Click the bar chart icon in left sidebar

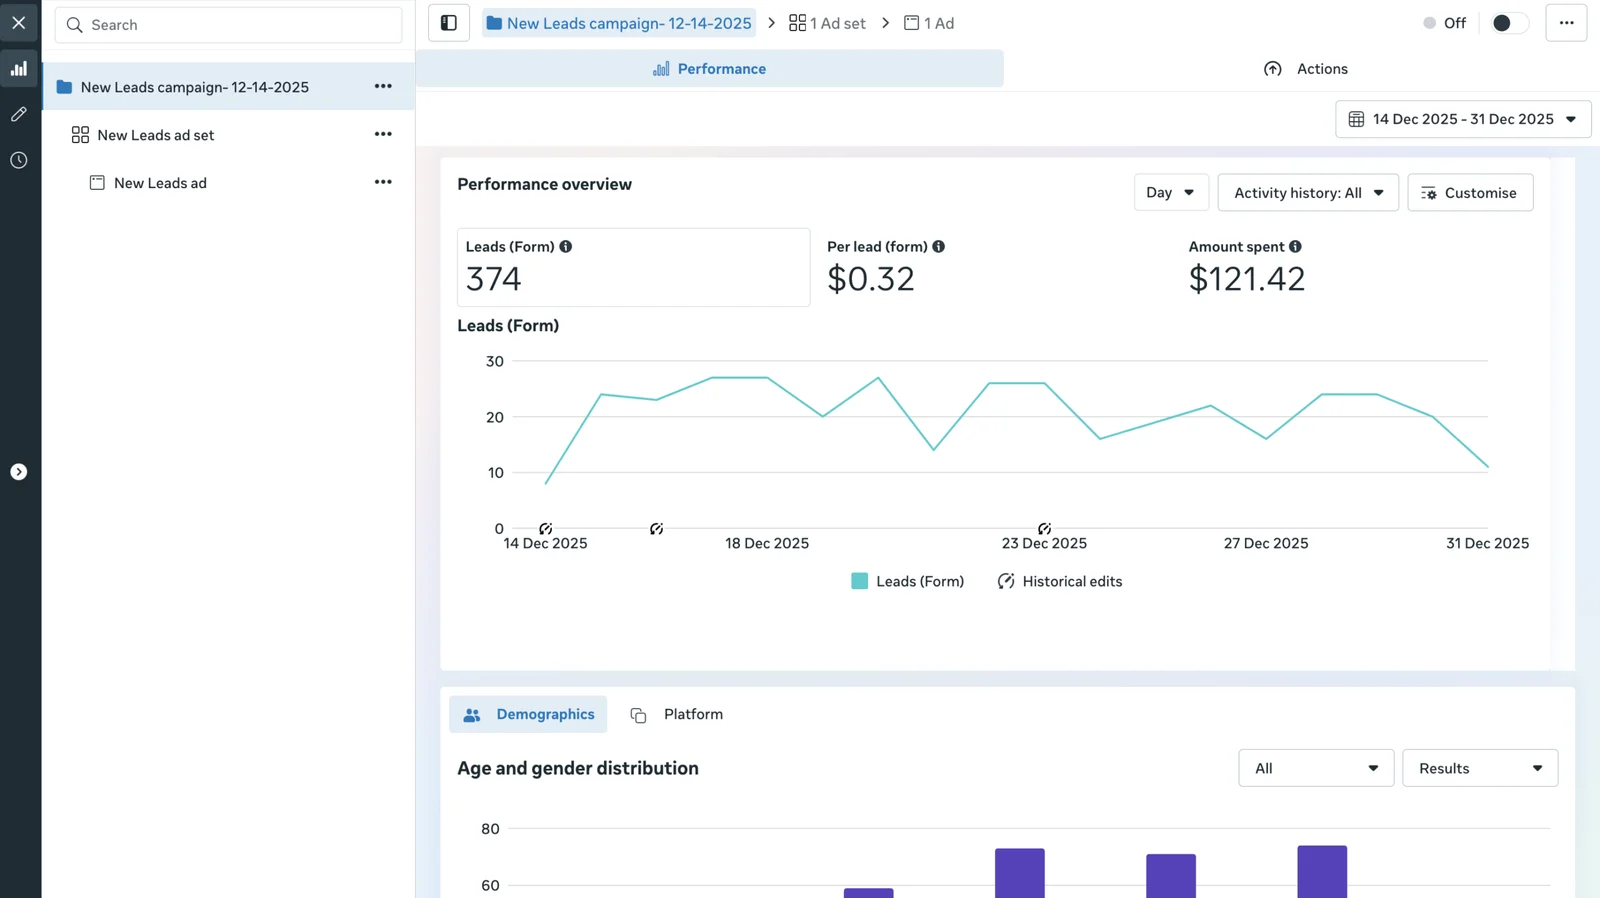coord(19,69)
